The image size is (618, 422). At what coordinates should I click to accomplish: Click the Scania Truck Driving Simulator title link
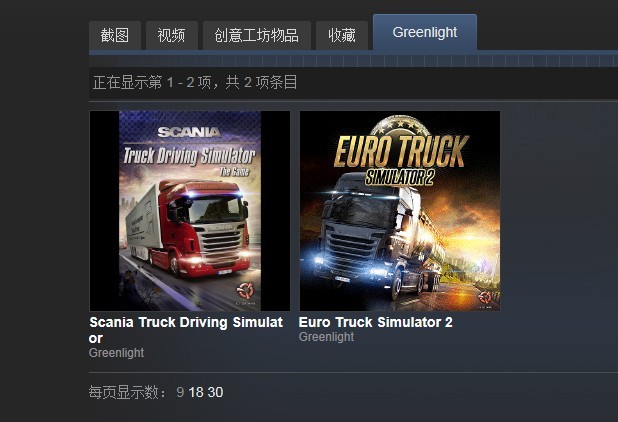[186, 330]
